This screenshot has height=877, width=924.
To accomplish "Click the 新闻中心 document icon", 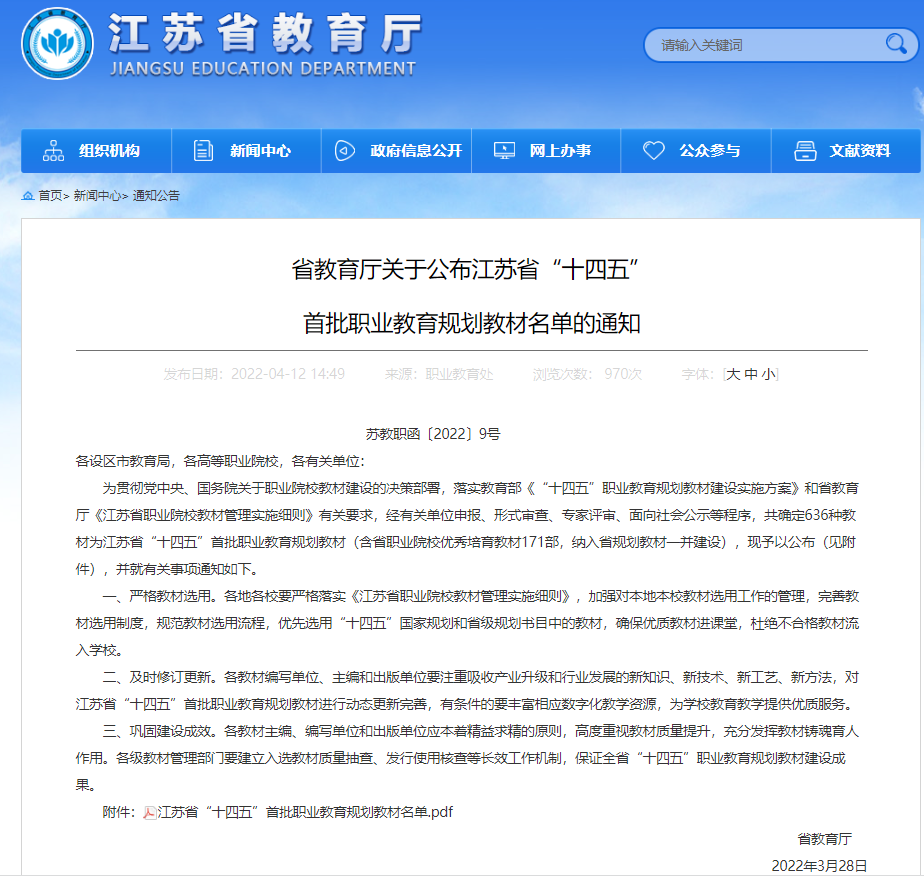I will click(x=204, y=151).
